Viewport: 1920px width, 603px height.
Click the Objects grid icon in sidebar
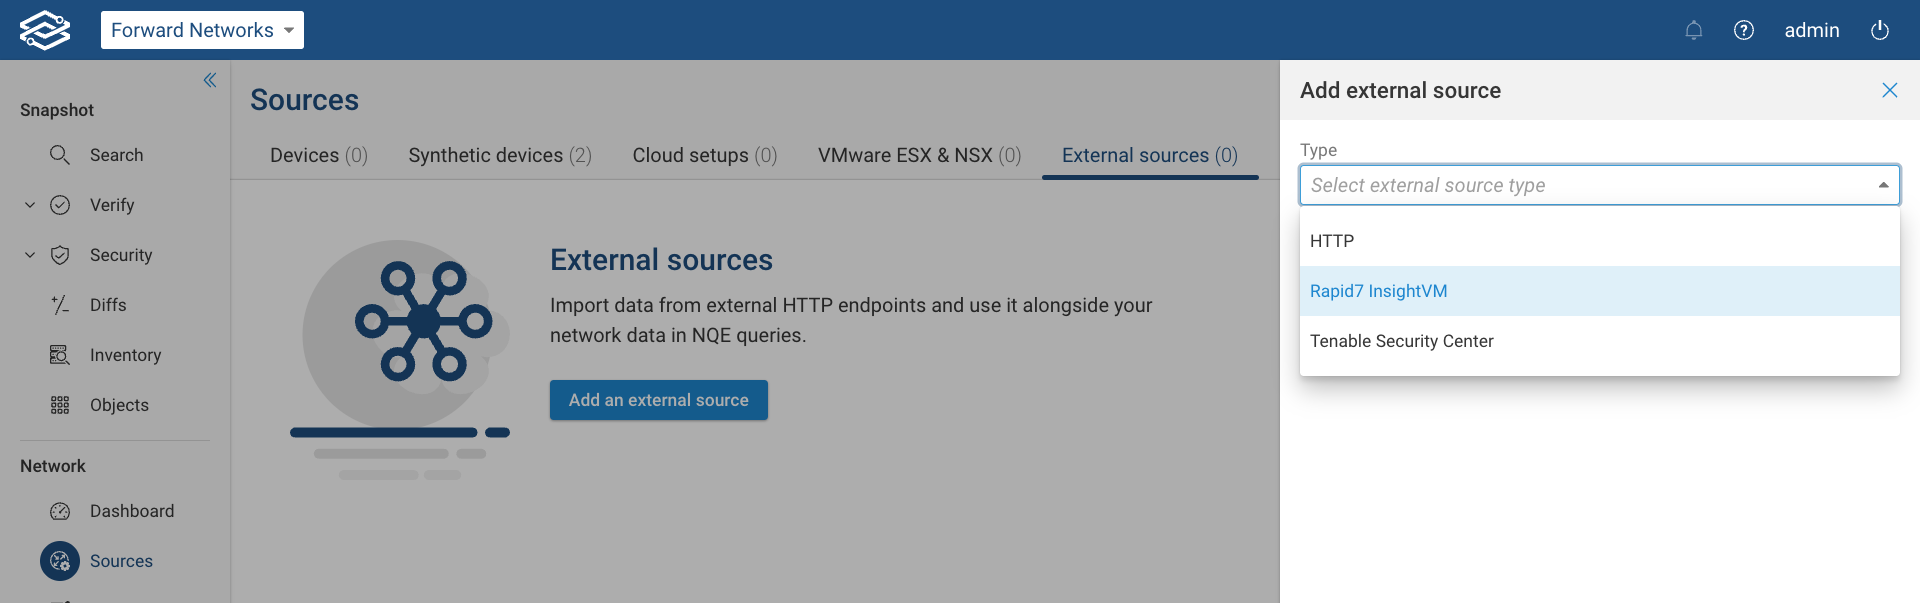point(60,405)
